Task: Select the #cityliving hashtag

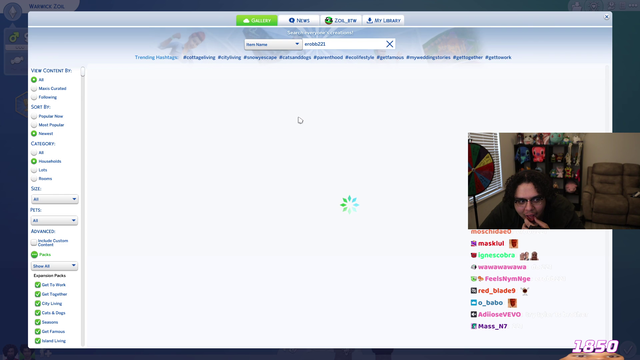Action: (x=229, y=58)
